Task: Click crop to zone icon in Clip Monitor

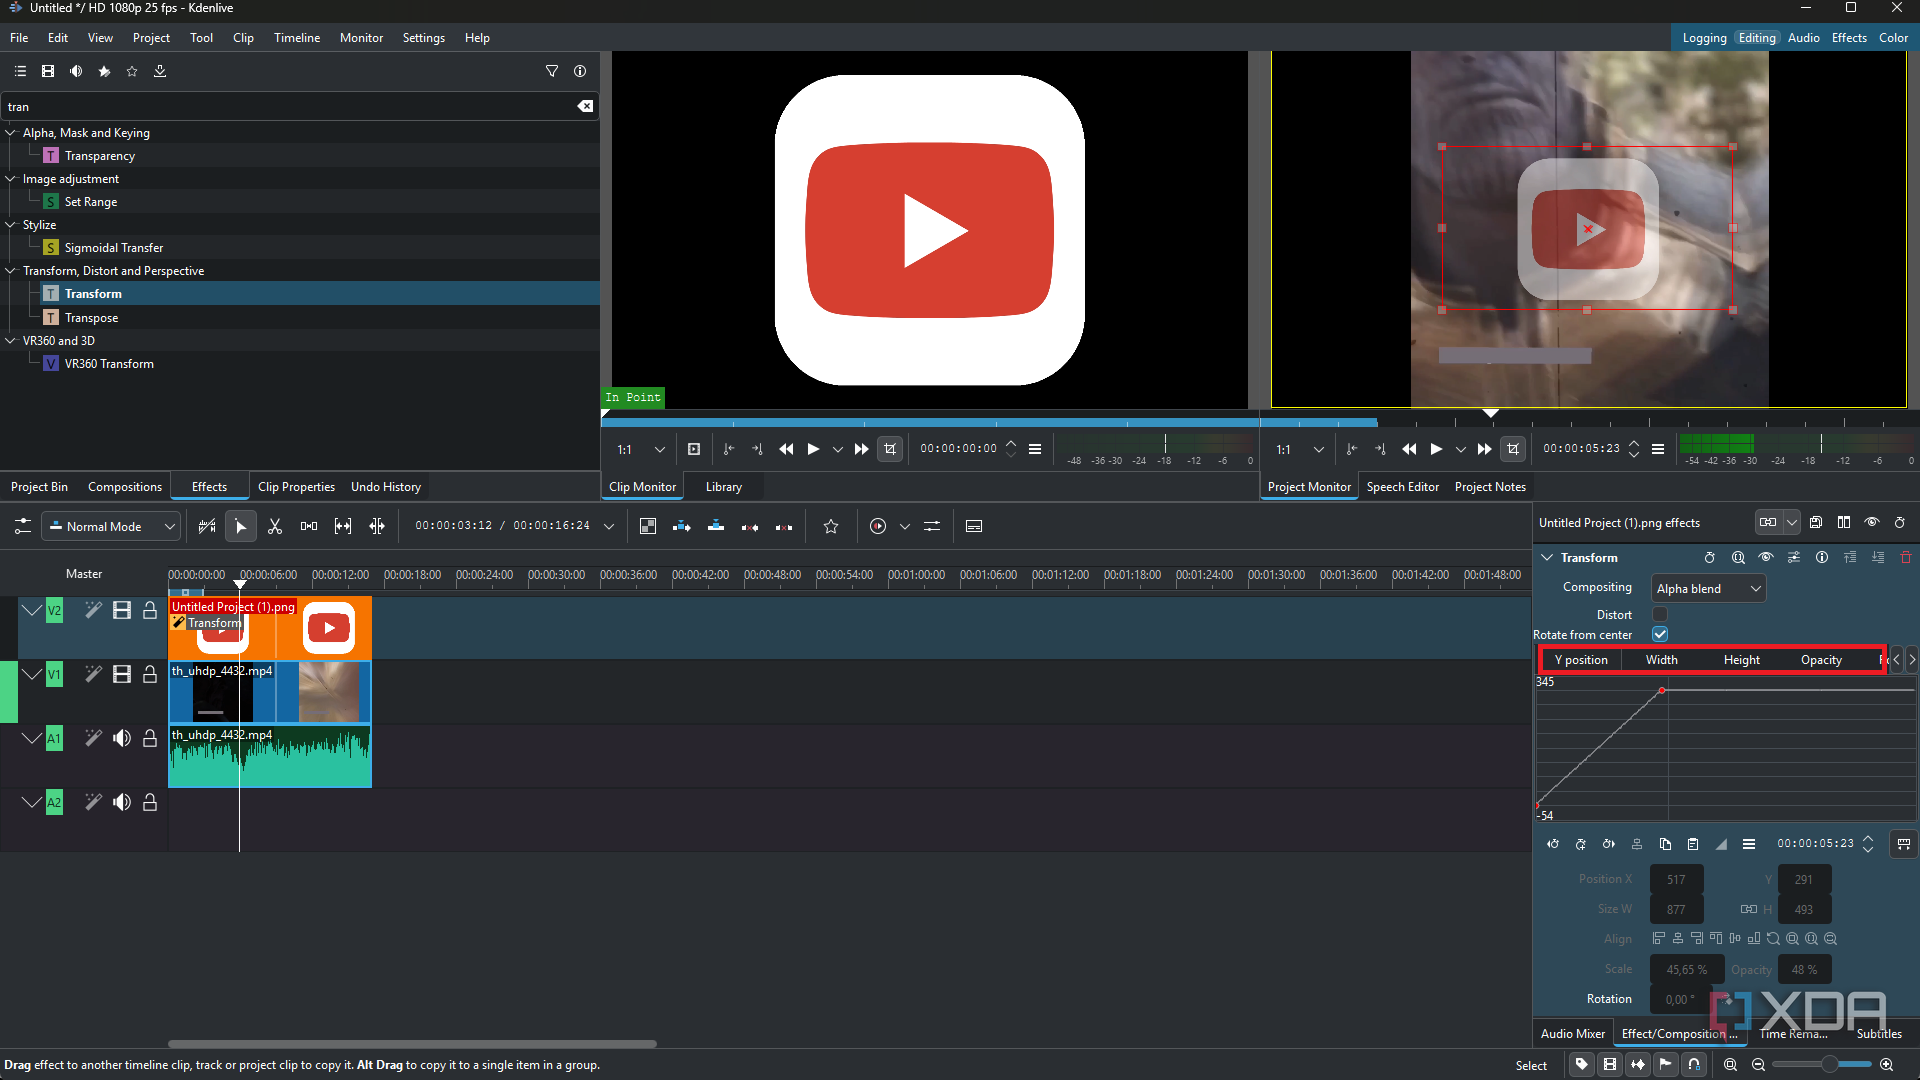Action: coord(890,450)
